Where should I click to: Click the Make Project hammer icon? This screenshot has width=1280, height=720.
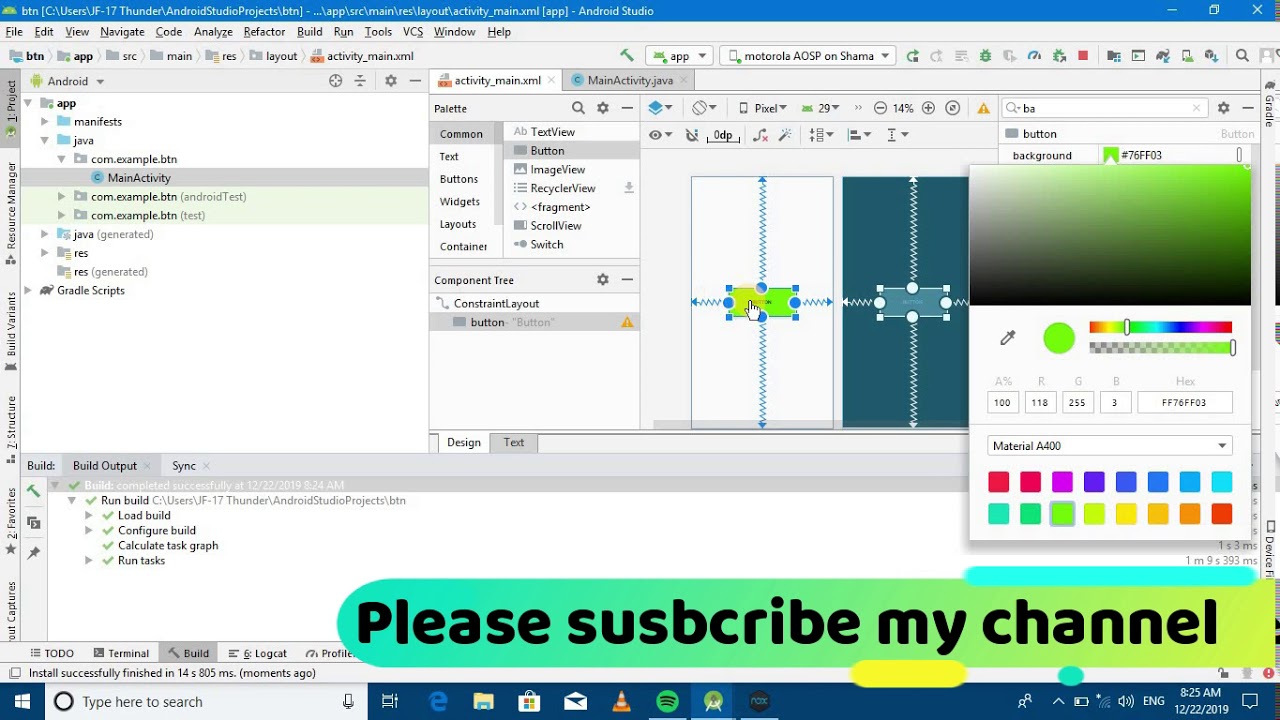click(x=627, y=56)
